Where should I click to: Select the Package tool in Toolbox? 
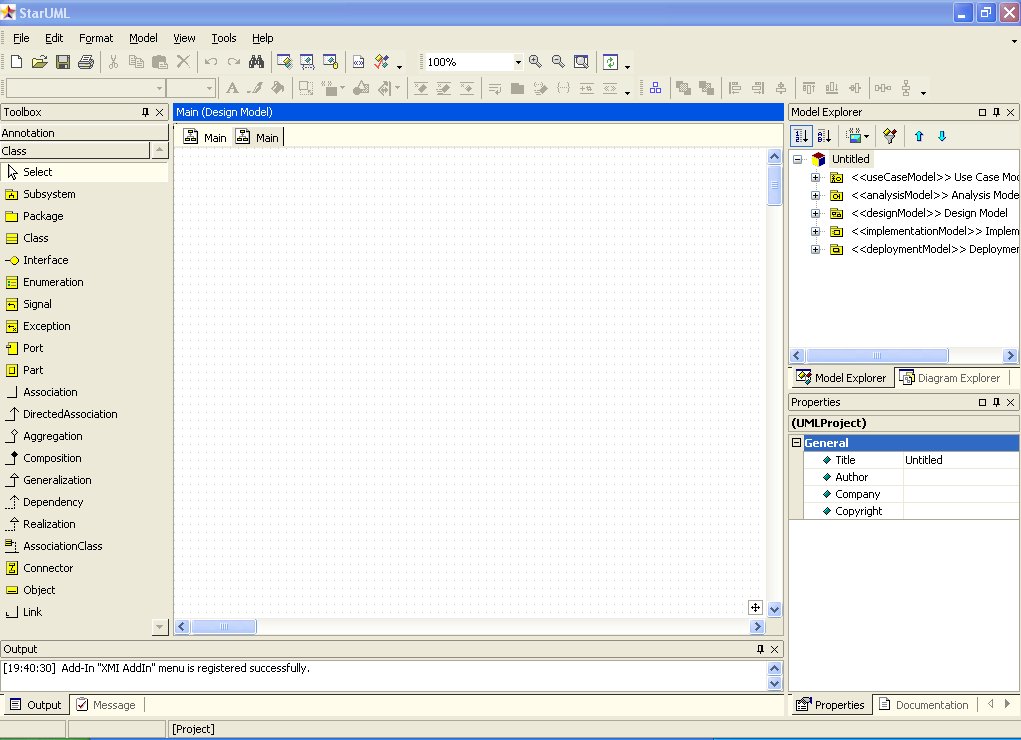tap(43, 216)
